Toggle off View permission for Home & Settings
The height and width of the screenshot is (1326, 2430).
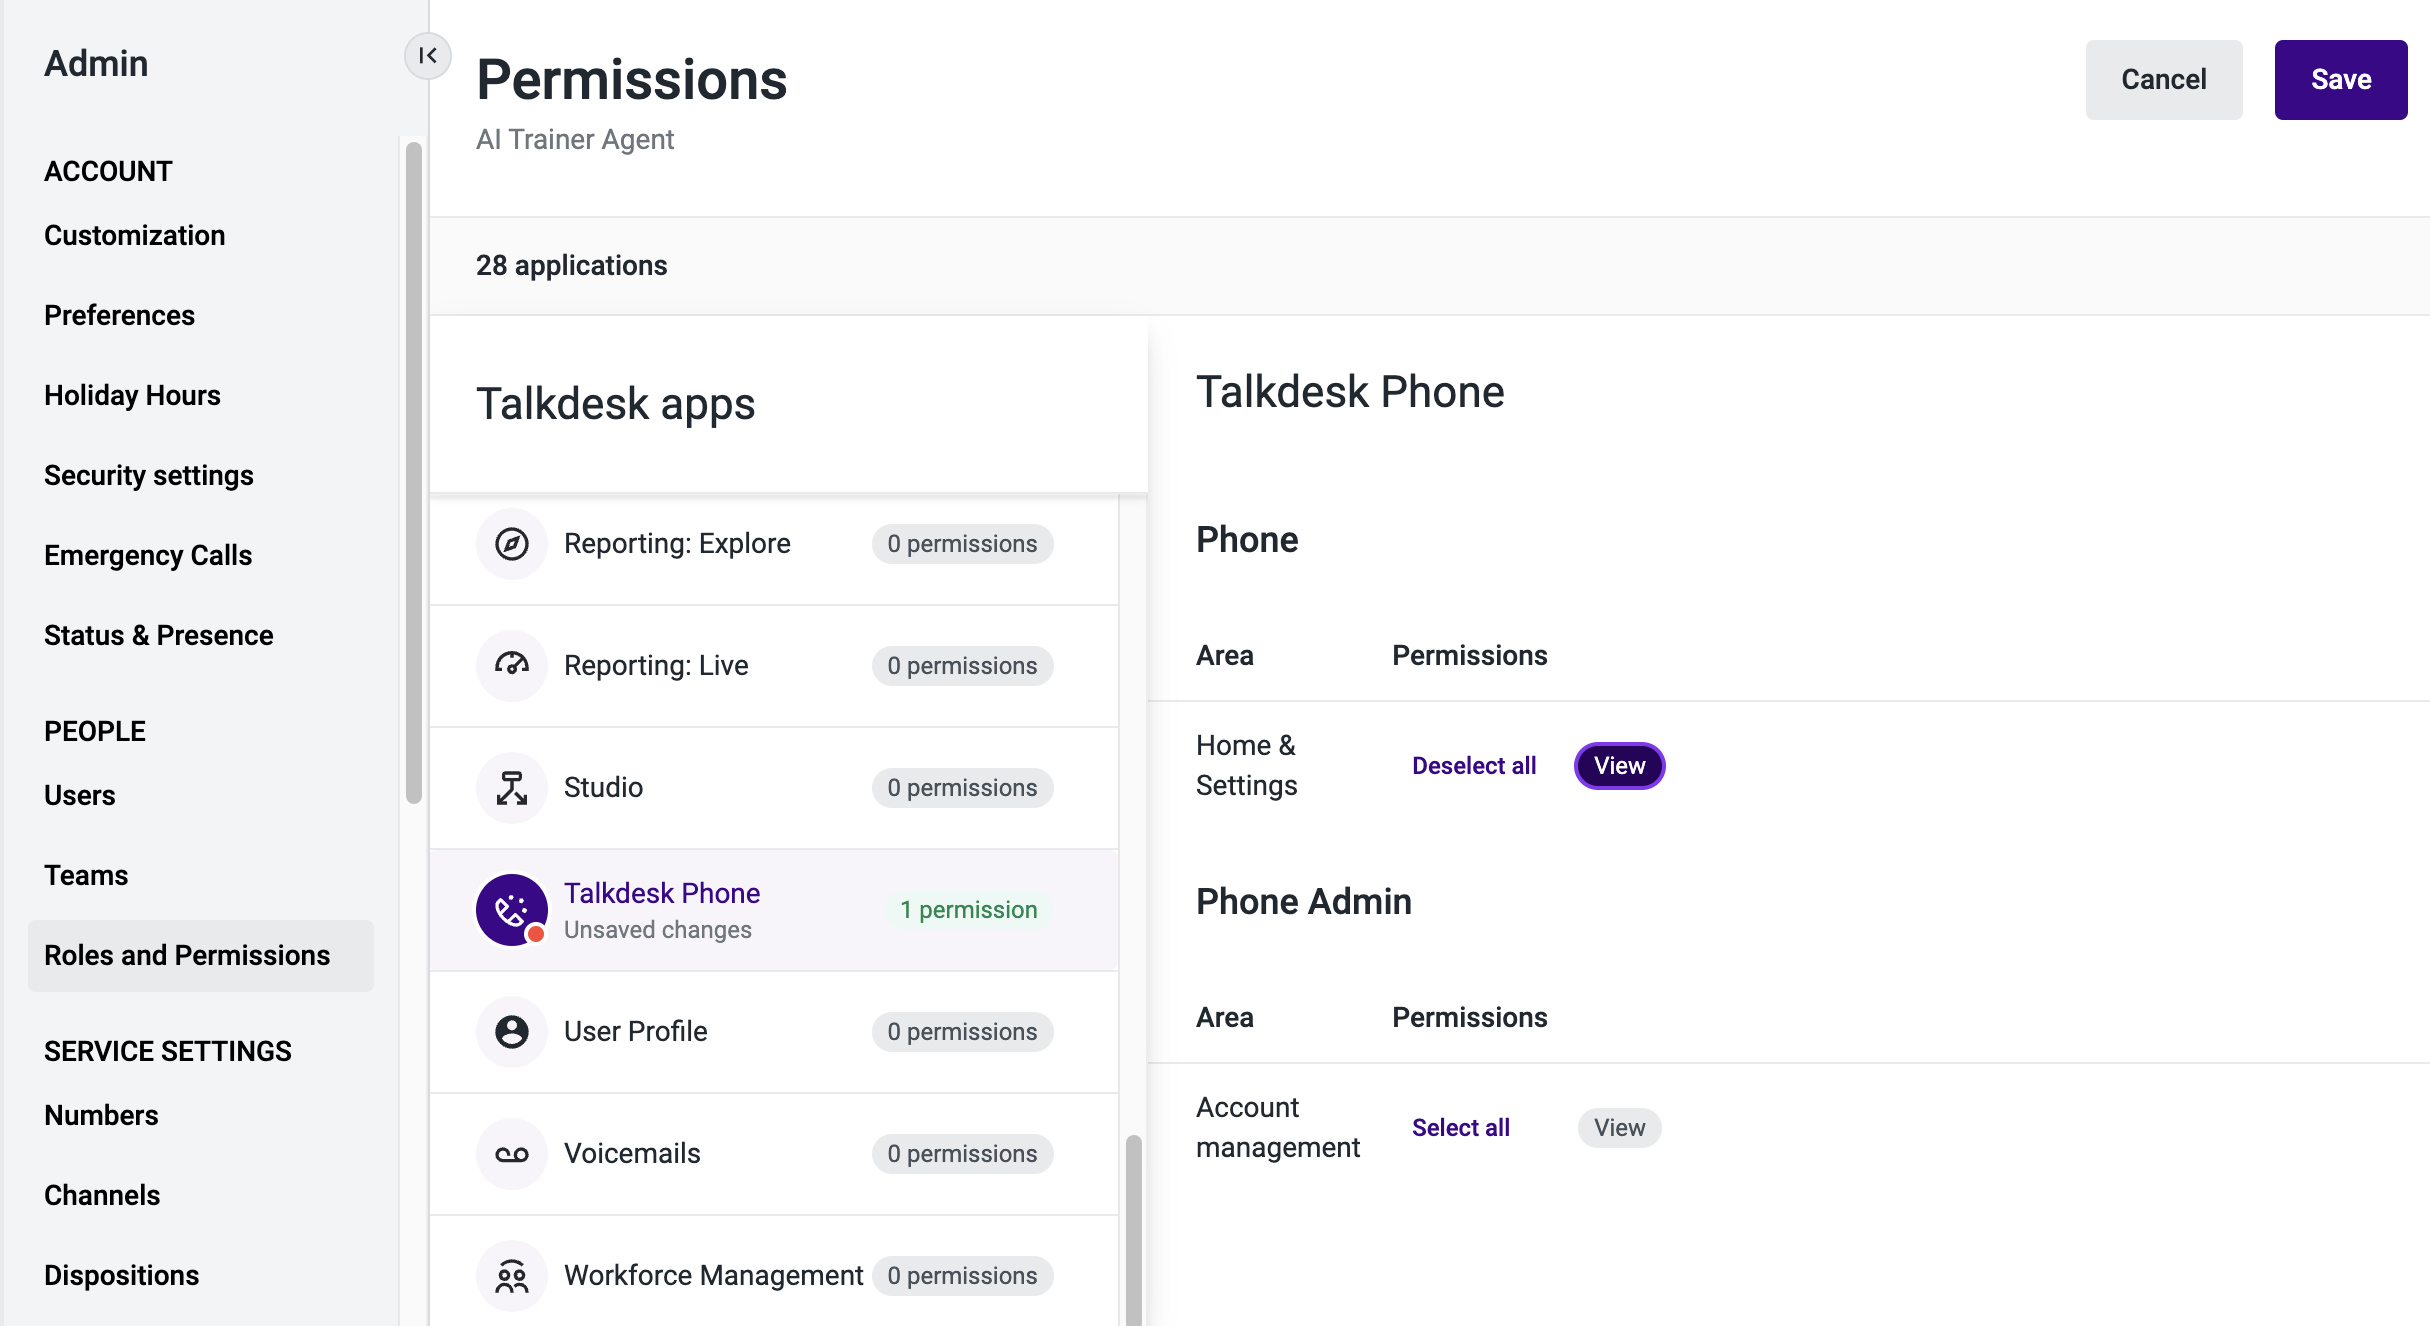pyautogui.click(x=1619, y=766)
